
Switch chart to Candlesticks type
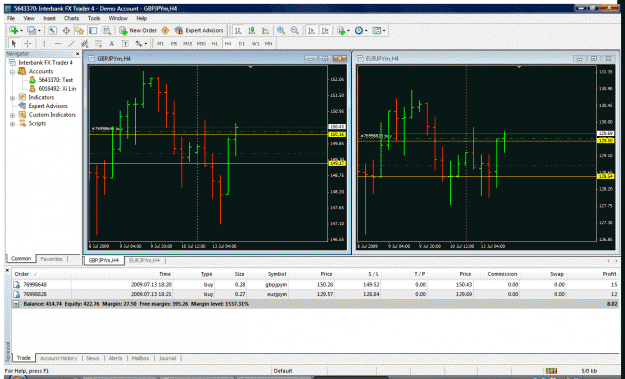252,30
